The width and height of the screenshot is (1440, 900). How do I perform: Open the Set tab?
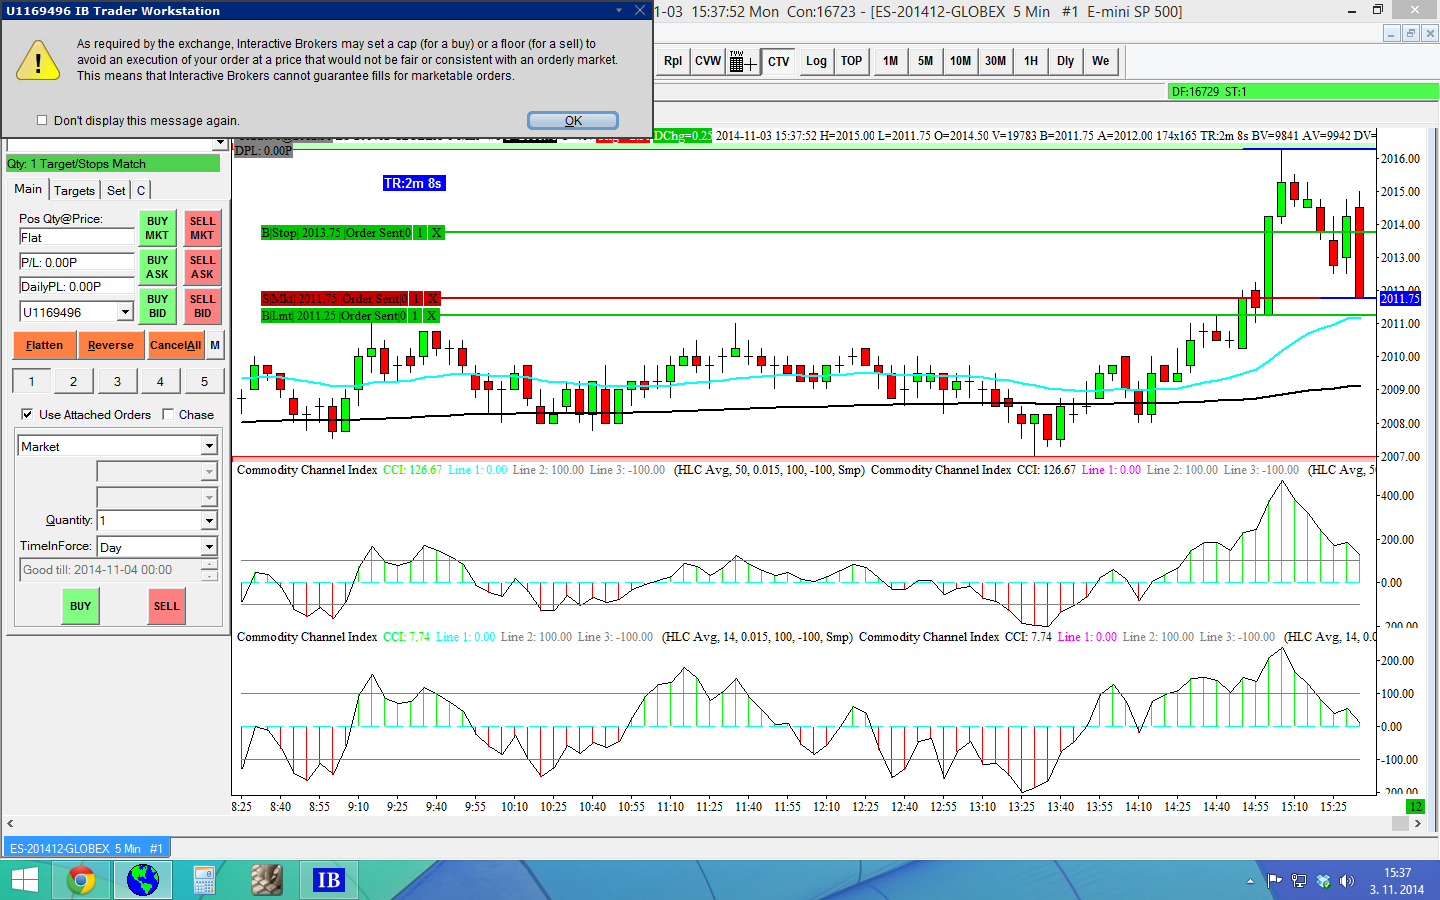(x=116, y=190)
